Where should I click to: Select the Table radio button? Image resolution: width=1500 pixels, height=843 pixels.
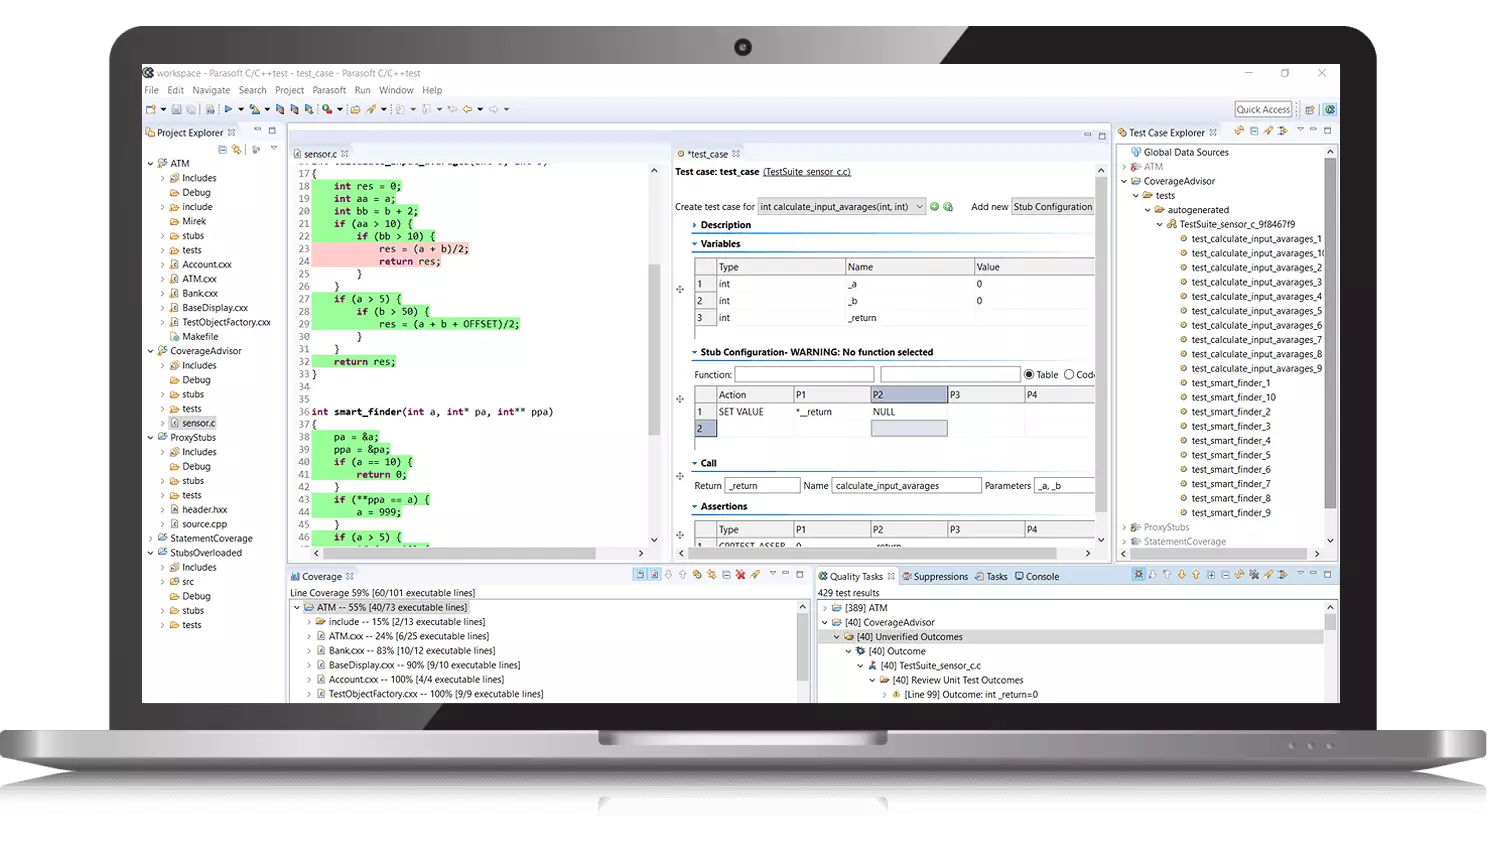(x=1029, y=375)
